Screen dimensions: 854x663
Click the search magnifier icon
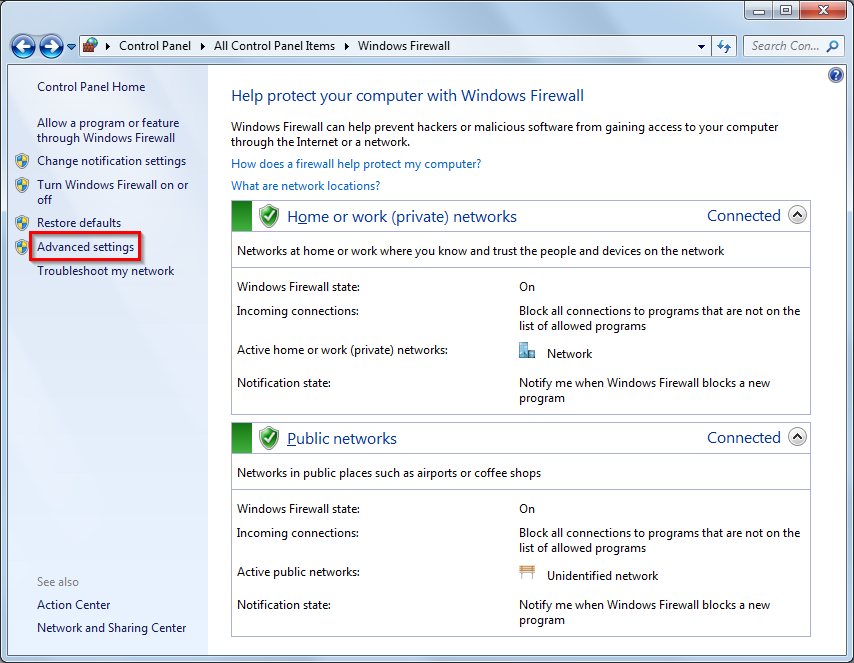832,46
